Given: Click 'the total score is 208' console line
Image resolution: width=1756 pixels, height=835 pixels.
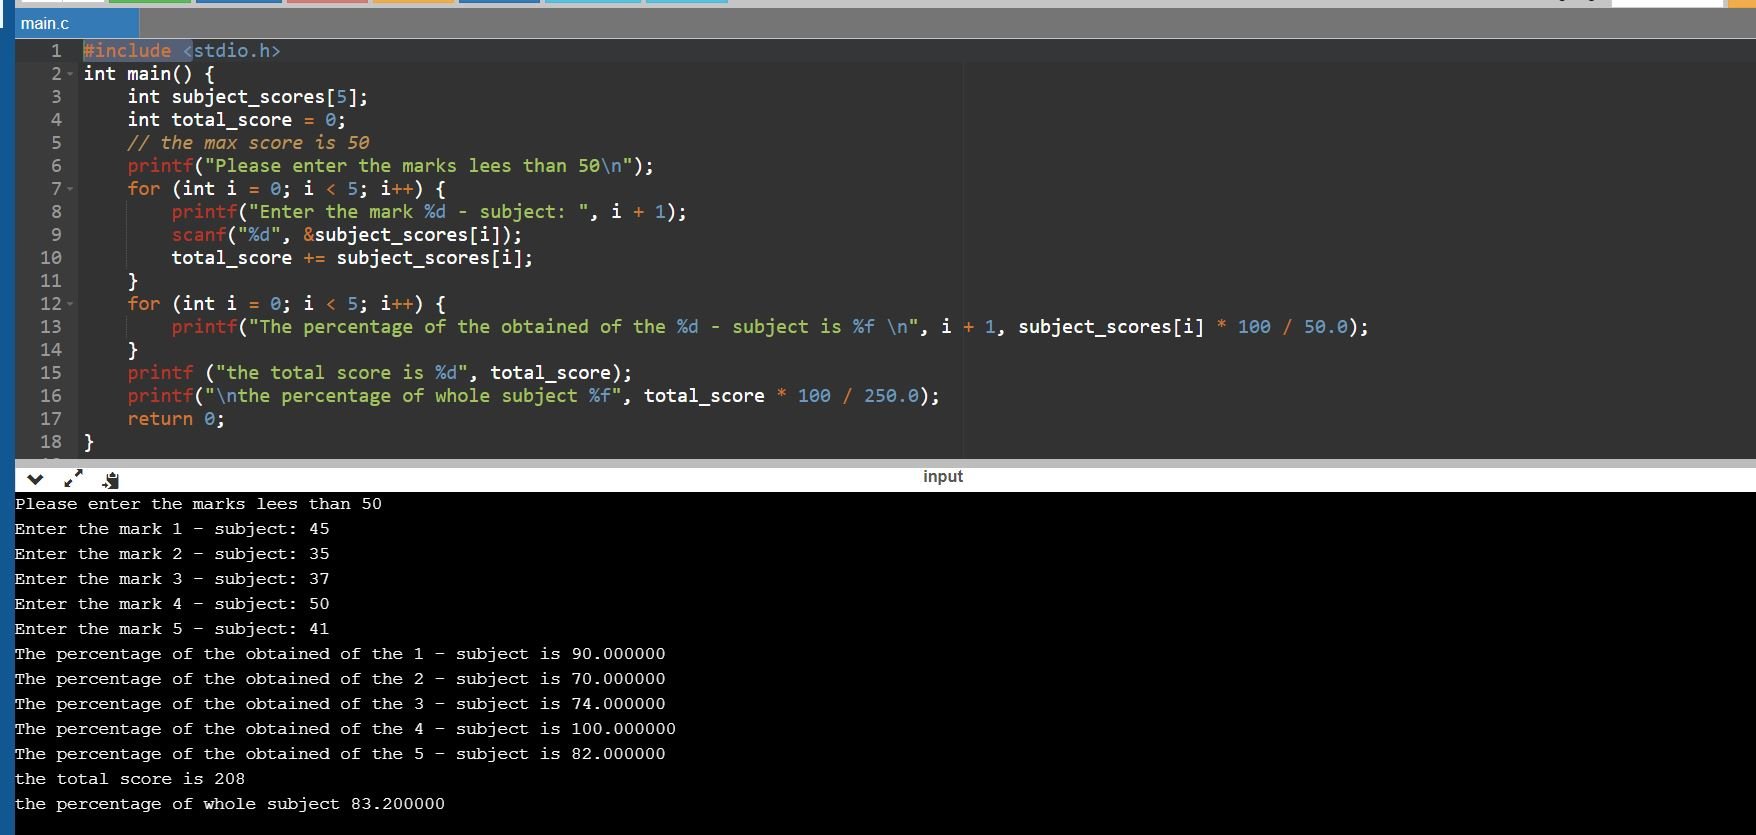Looking at the screenshot, I should tap(130, 779).
